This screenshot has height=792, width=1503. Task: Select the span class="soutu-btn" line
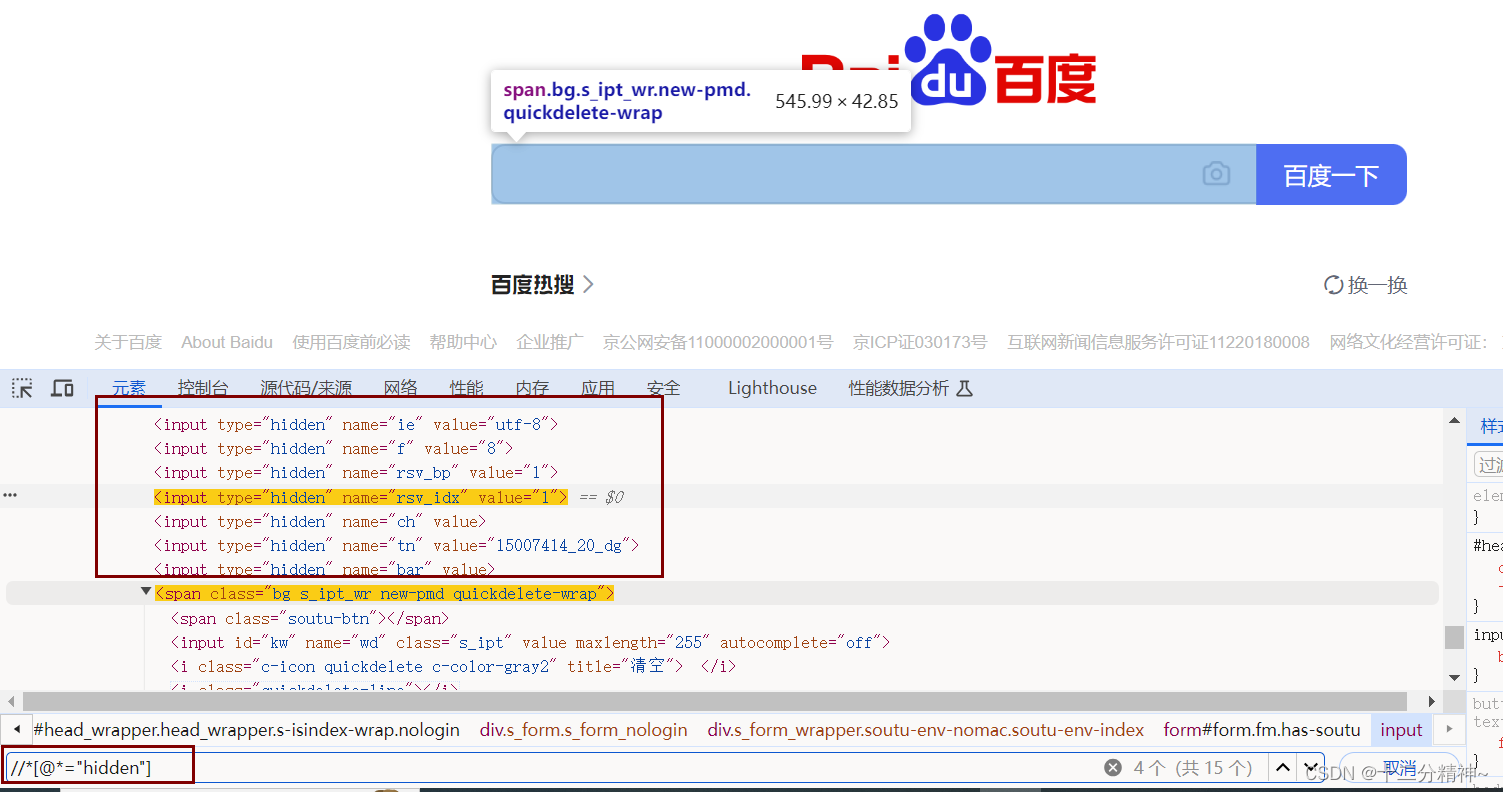[309, 618]
